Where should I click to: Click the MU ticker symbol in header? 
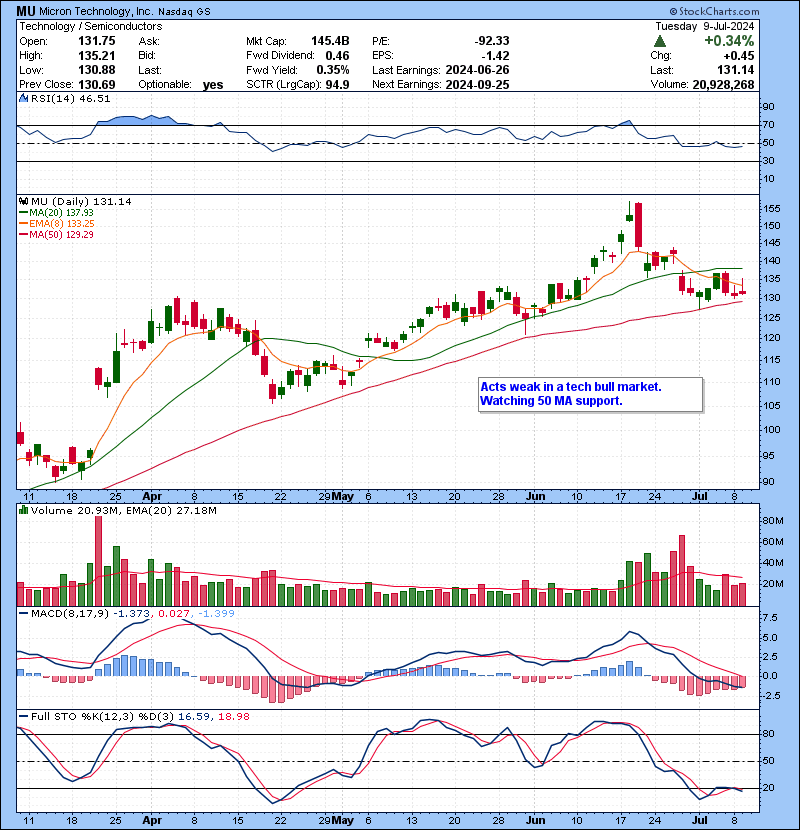25,11
